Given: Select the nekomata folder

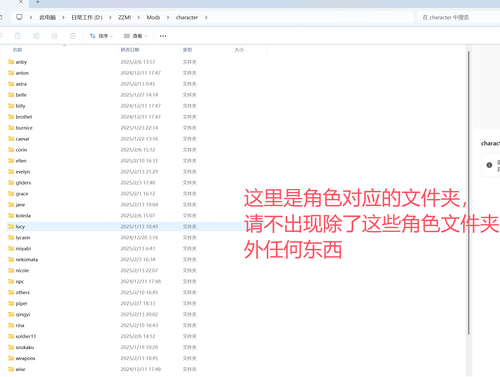Looking at the screenshot, I should (27, 259).
